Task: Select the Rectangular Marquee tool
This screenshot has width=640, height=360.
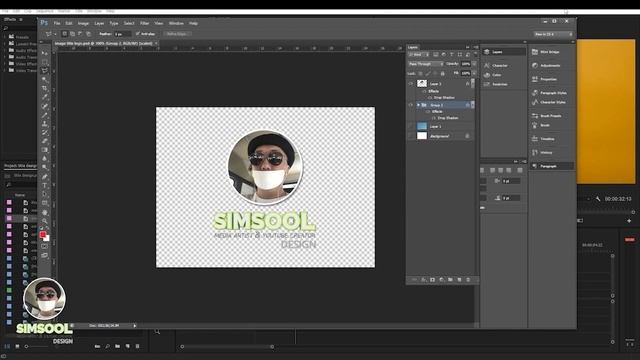Action: point(44,62)
